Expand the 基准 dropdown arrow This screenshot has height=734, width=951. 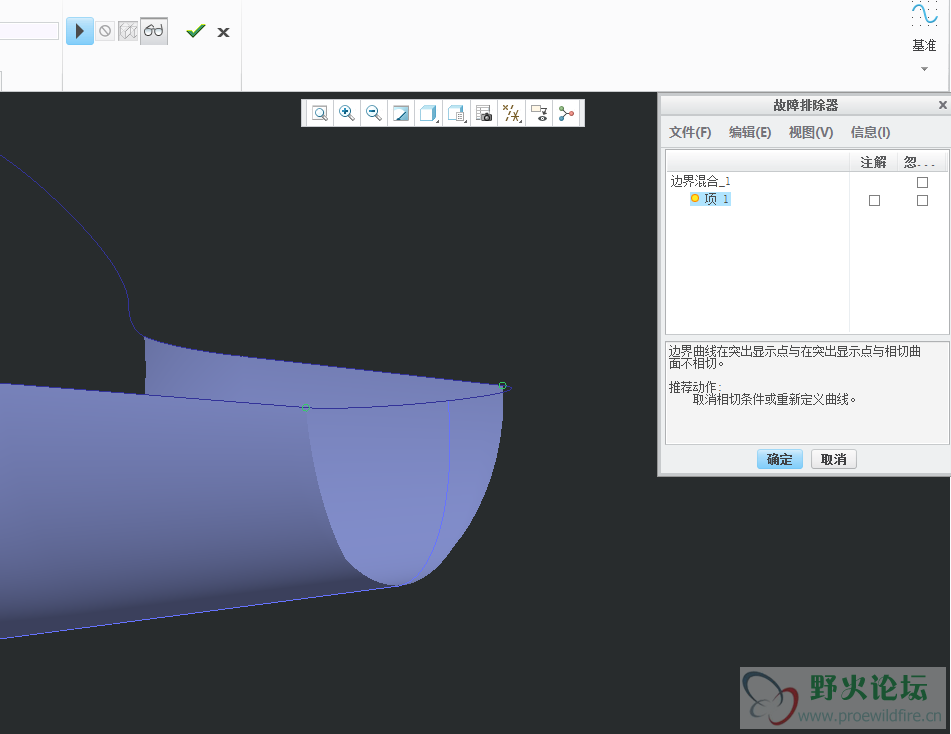click(x=924, y=69)
